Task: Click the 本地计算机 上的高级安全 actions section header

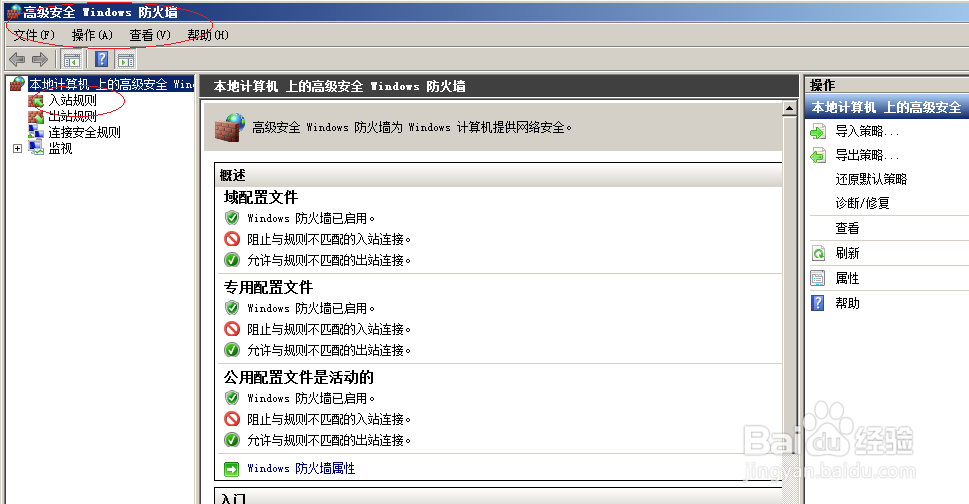Action: (887, 107)
